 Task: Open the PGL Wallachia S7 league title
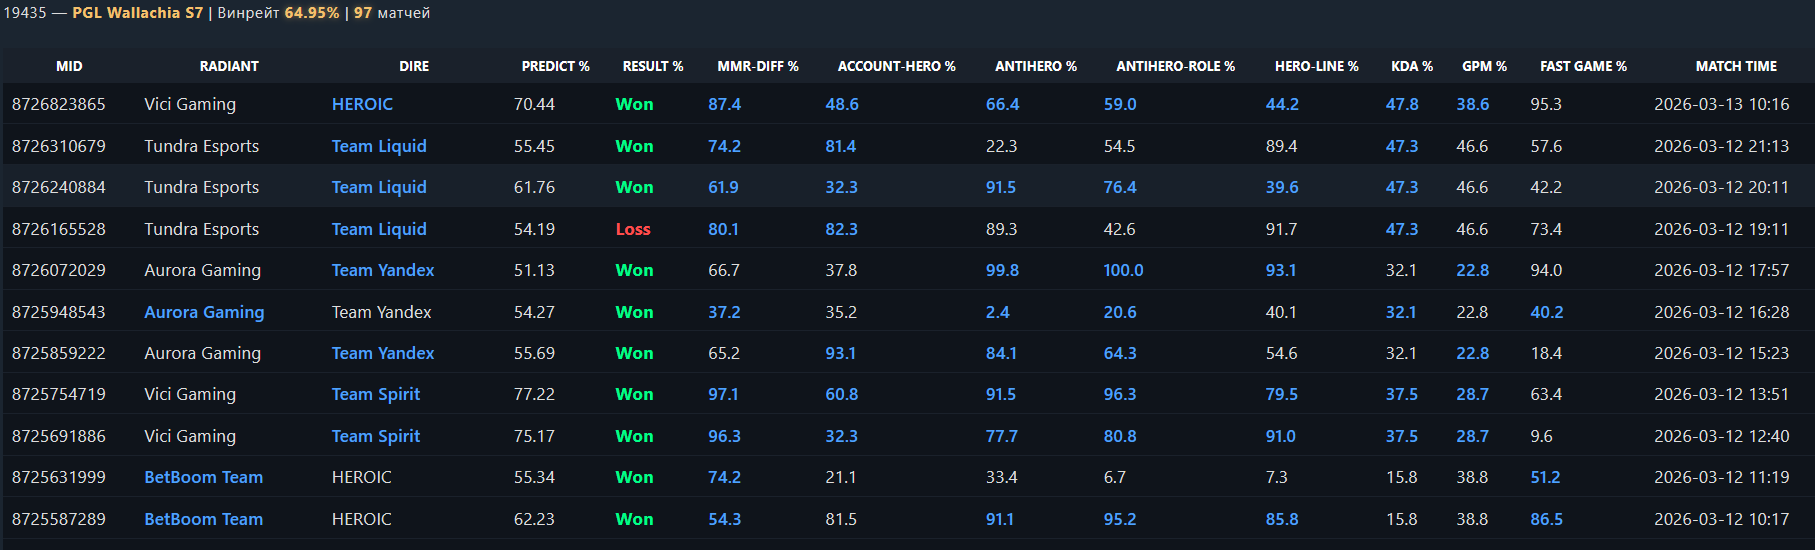[137, 13]
